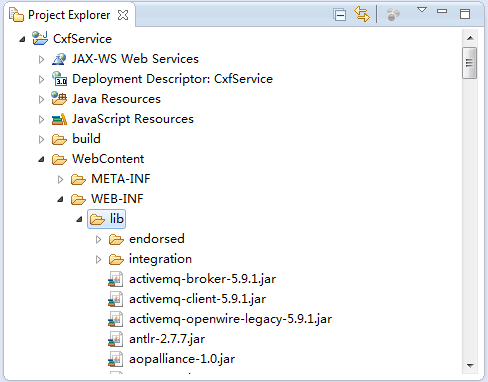Toggle Link with Editor icon
The image size is (488, 382).
(x=362, y=14)
